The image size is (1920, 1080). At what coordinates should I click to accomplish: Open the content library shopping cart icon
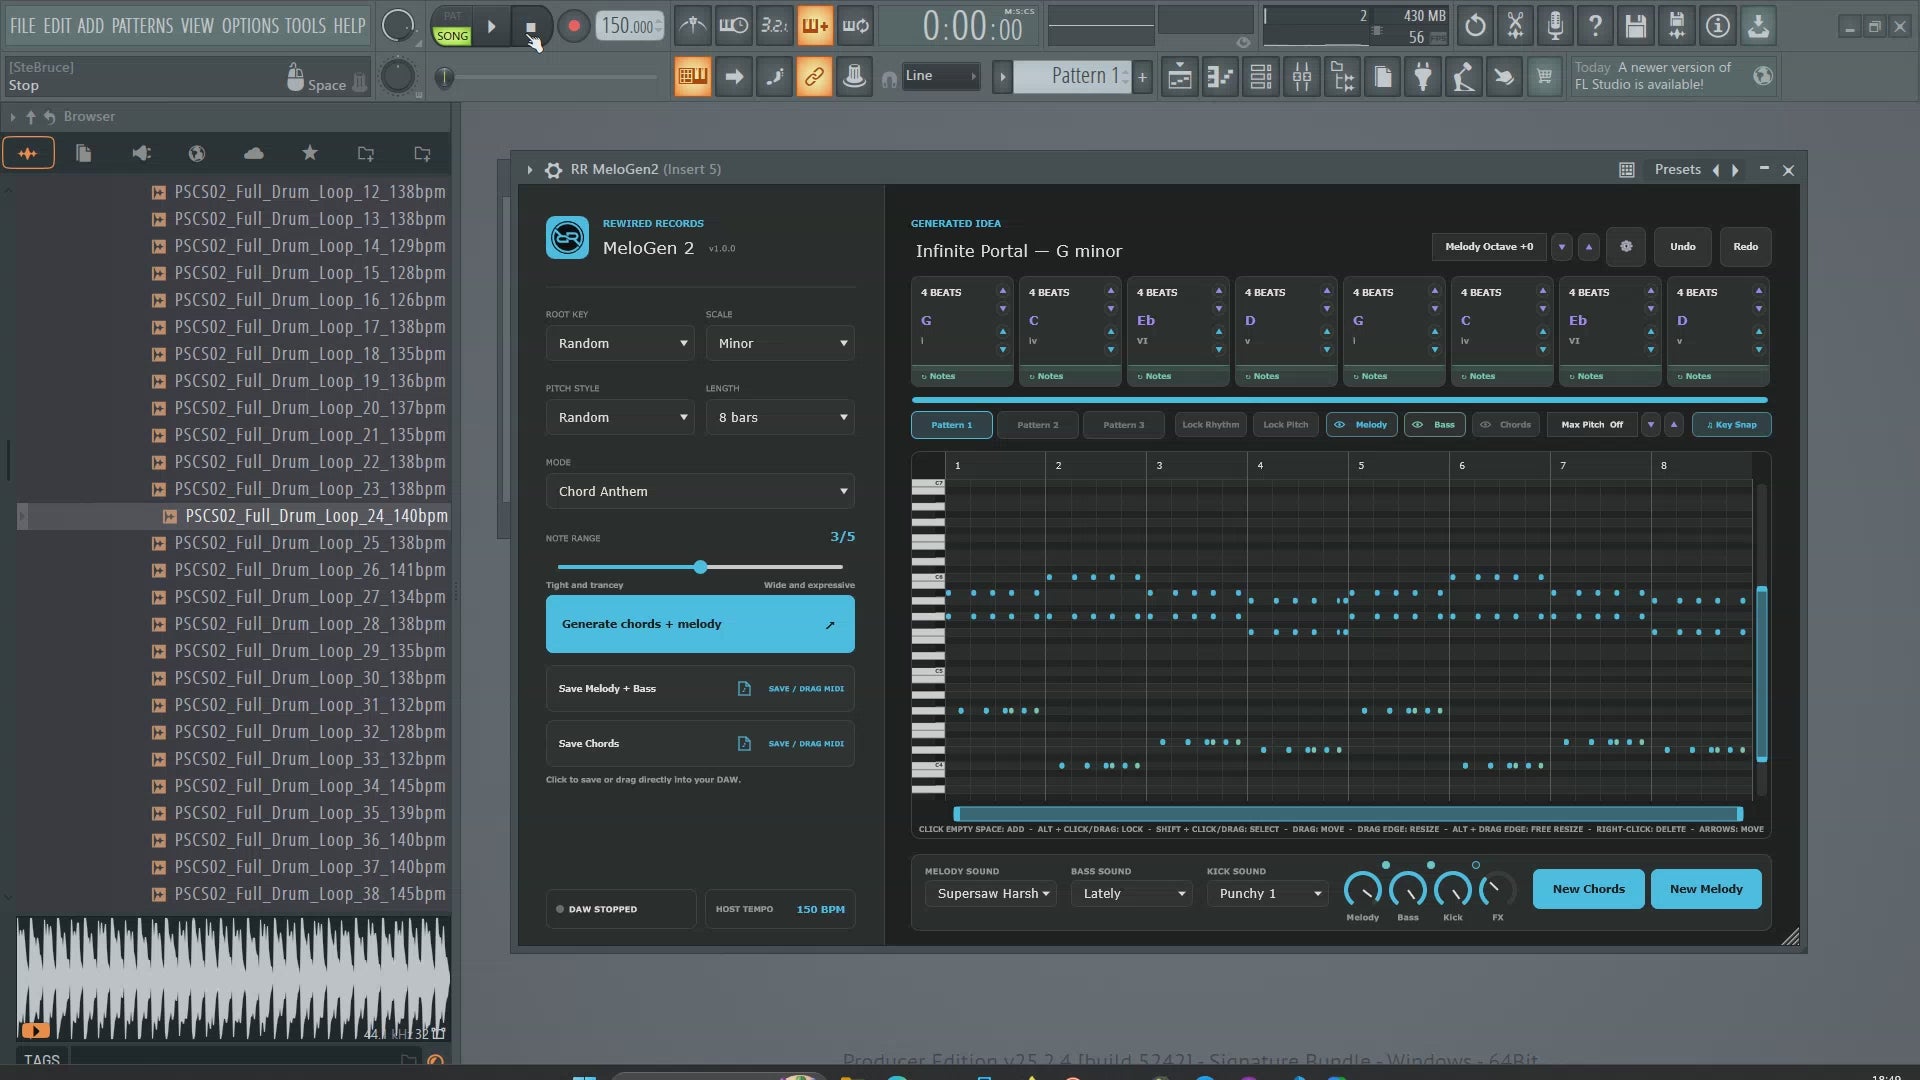tap(1545, 77)
